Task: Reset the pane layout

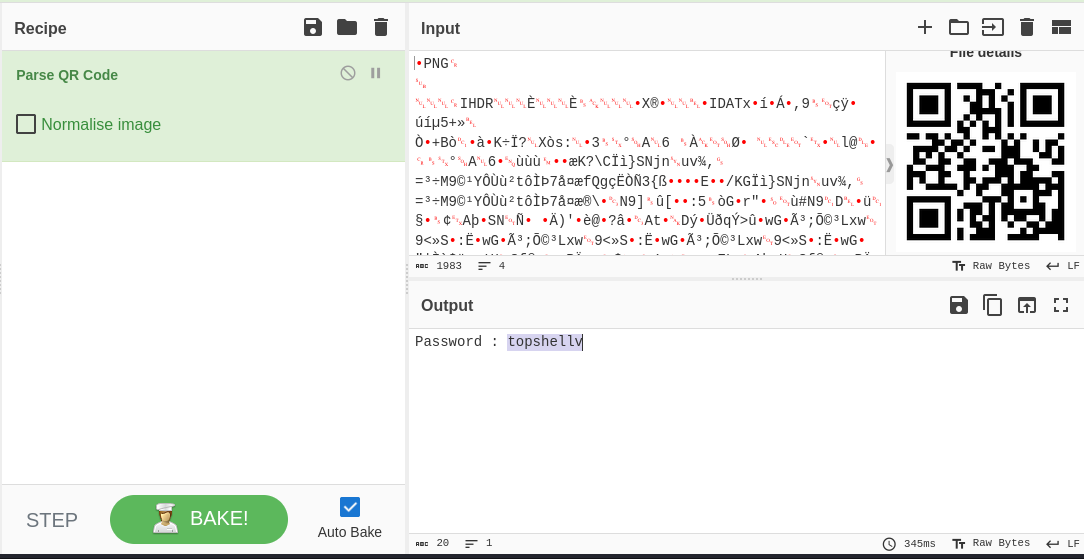Action: (1061, 27)
